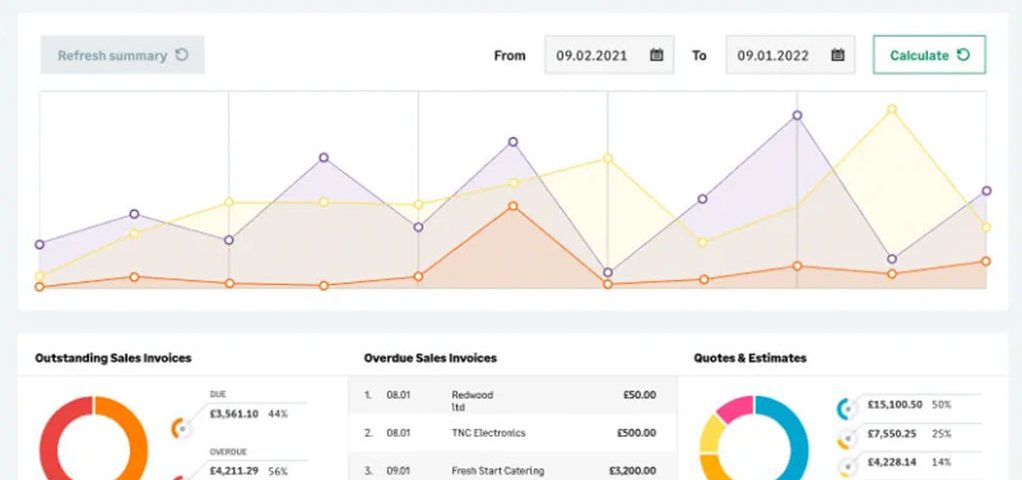Click the pink segment of the quotes donut

click(x=737, y=409)
